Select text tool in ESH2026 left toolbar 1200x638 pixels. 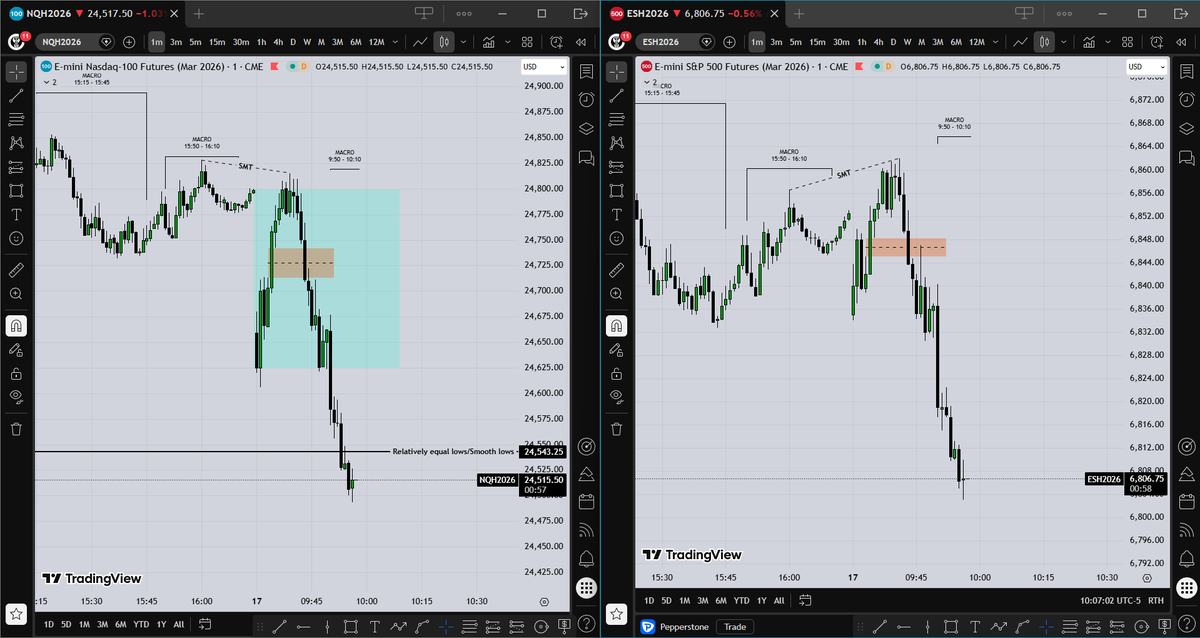(x=616, y=215)
